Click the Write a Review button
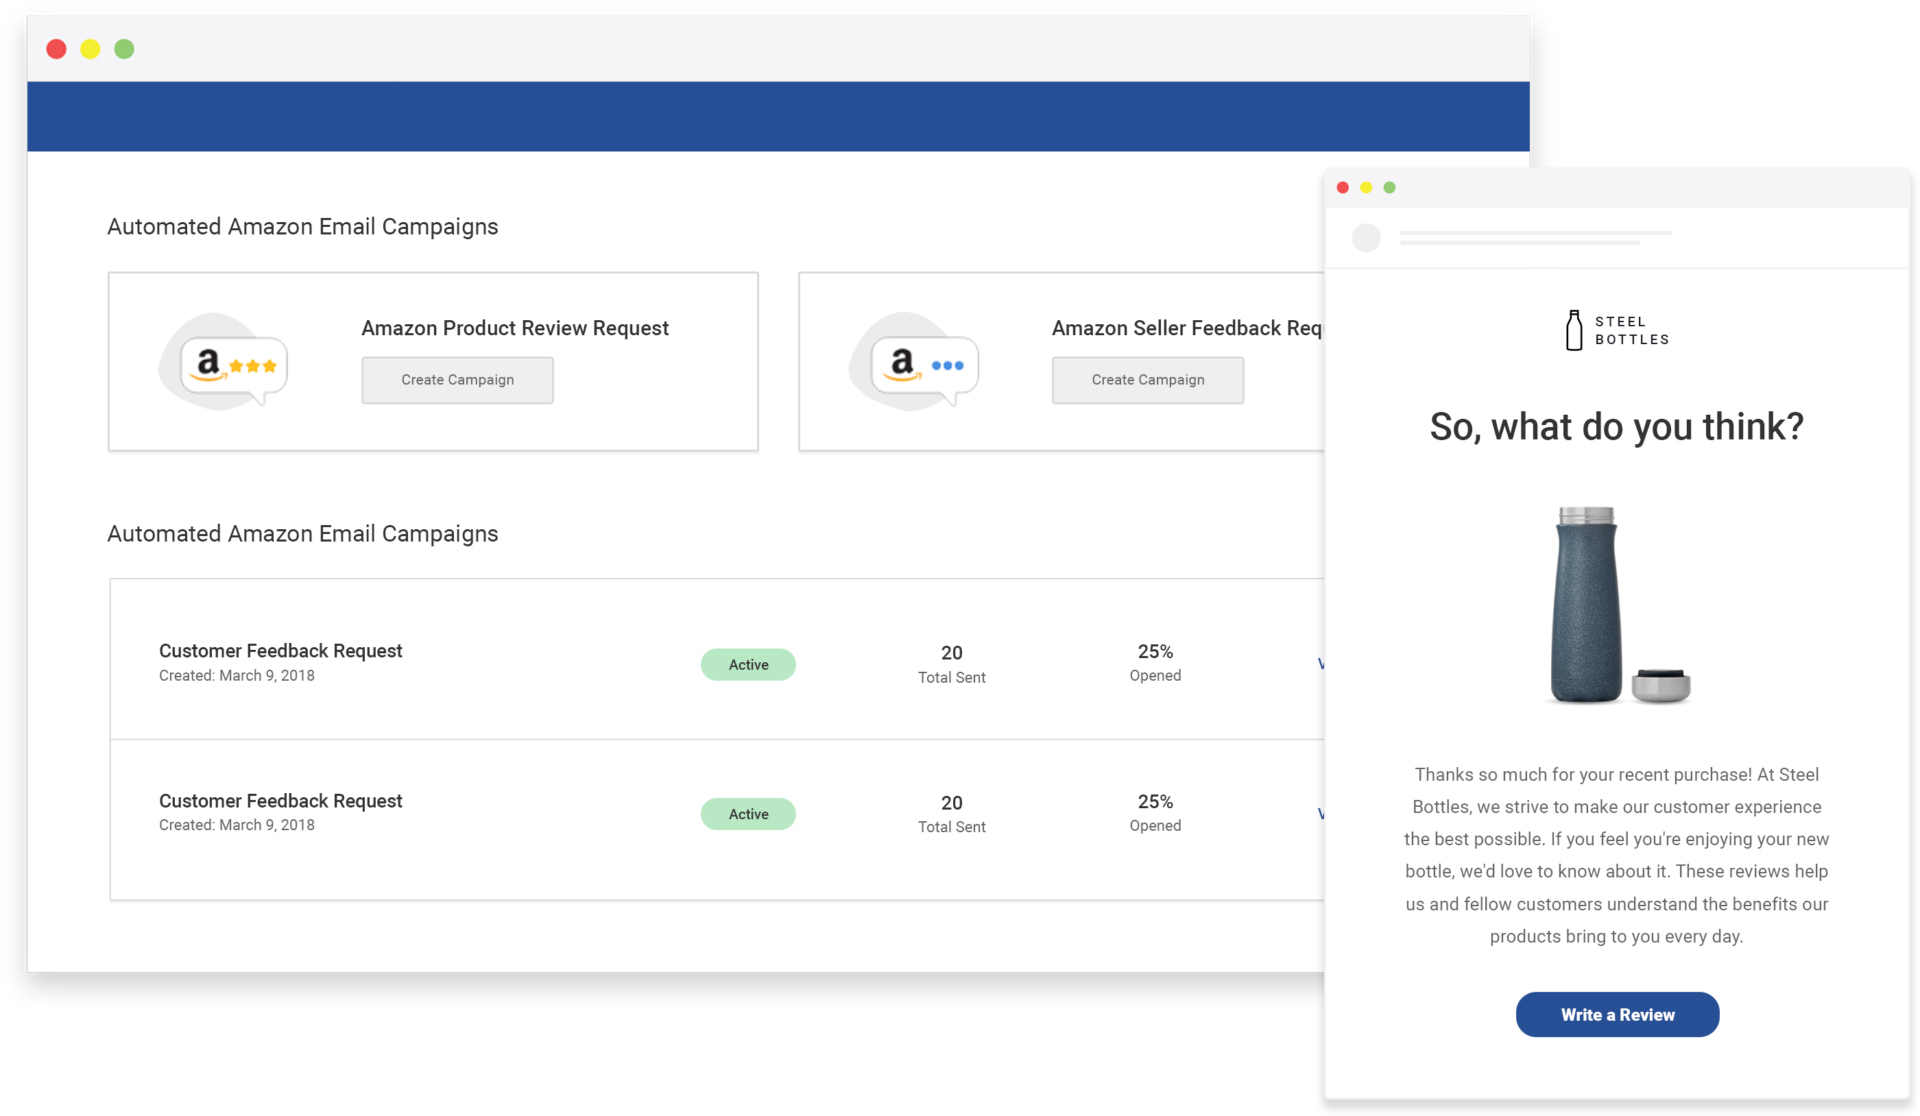Image resolution: width=1920 pixels, height=1116 pixels. (x=1616, y=1014)
